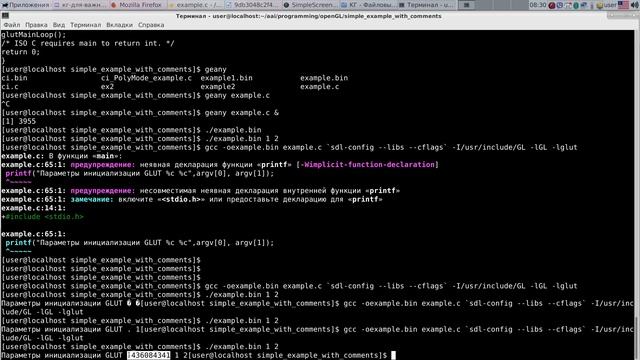Click the 08:30 panel clock
The image size is (640, 360).
(538, 5)
